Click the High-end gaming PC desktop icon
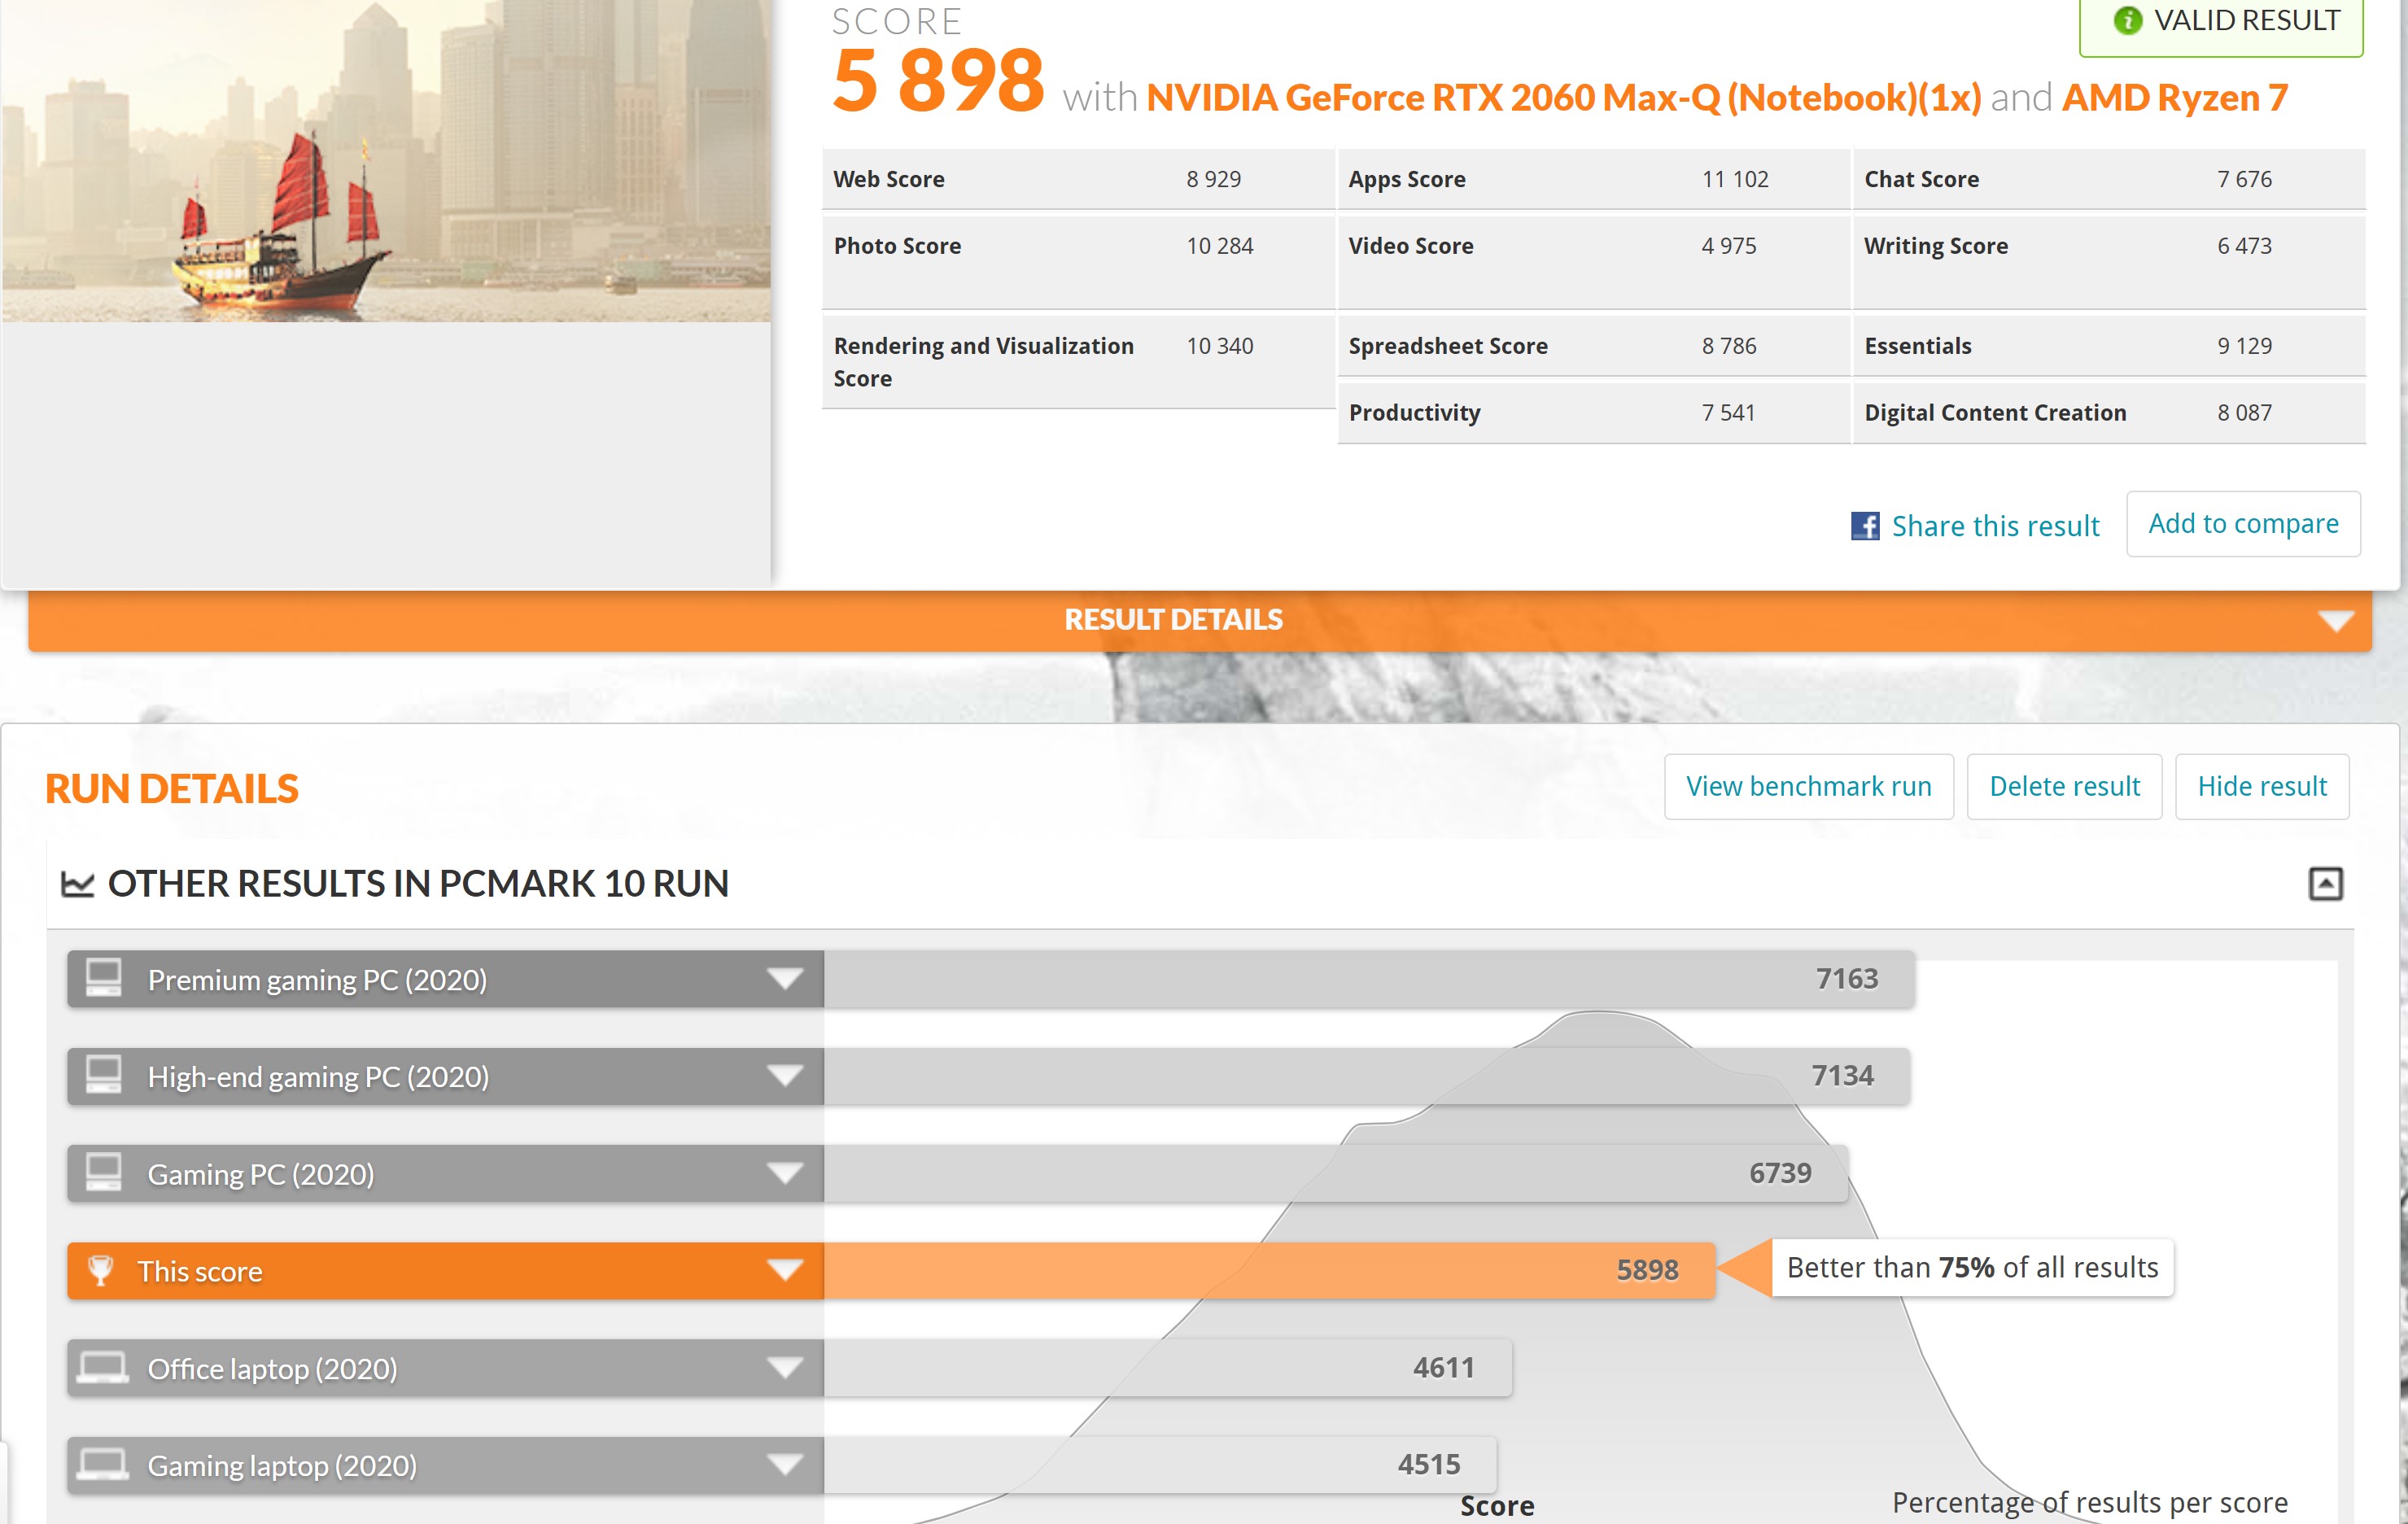Screen dimensions: 2408x1524 [103, 1075]
